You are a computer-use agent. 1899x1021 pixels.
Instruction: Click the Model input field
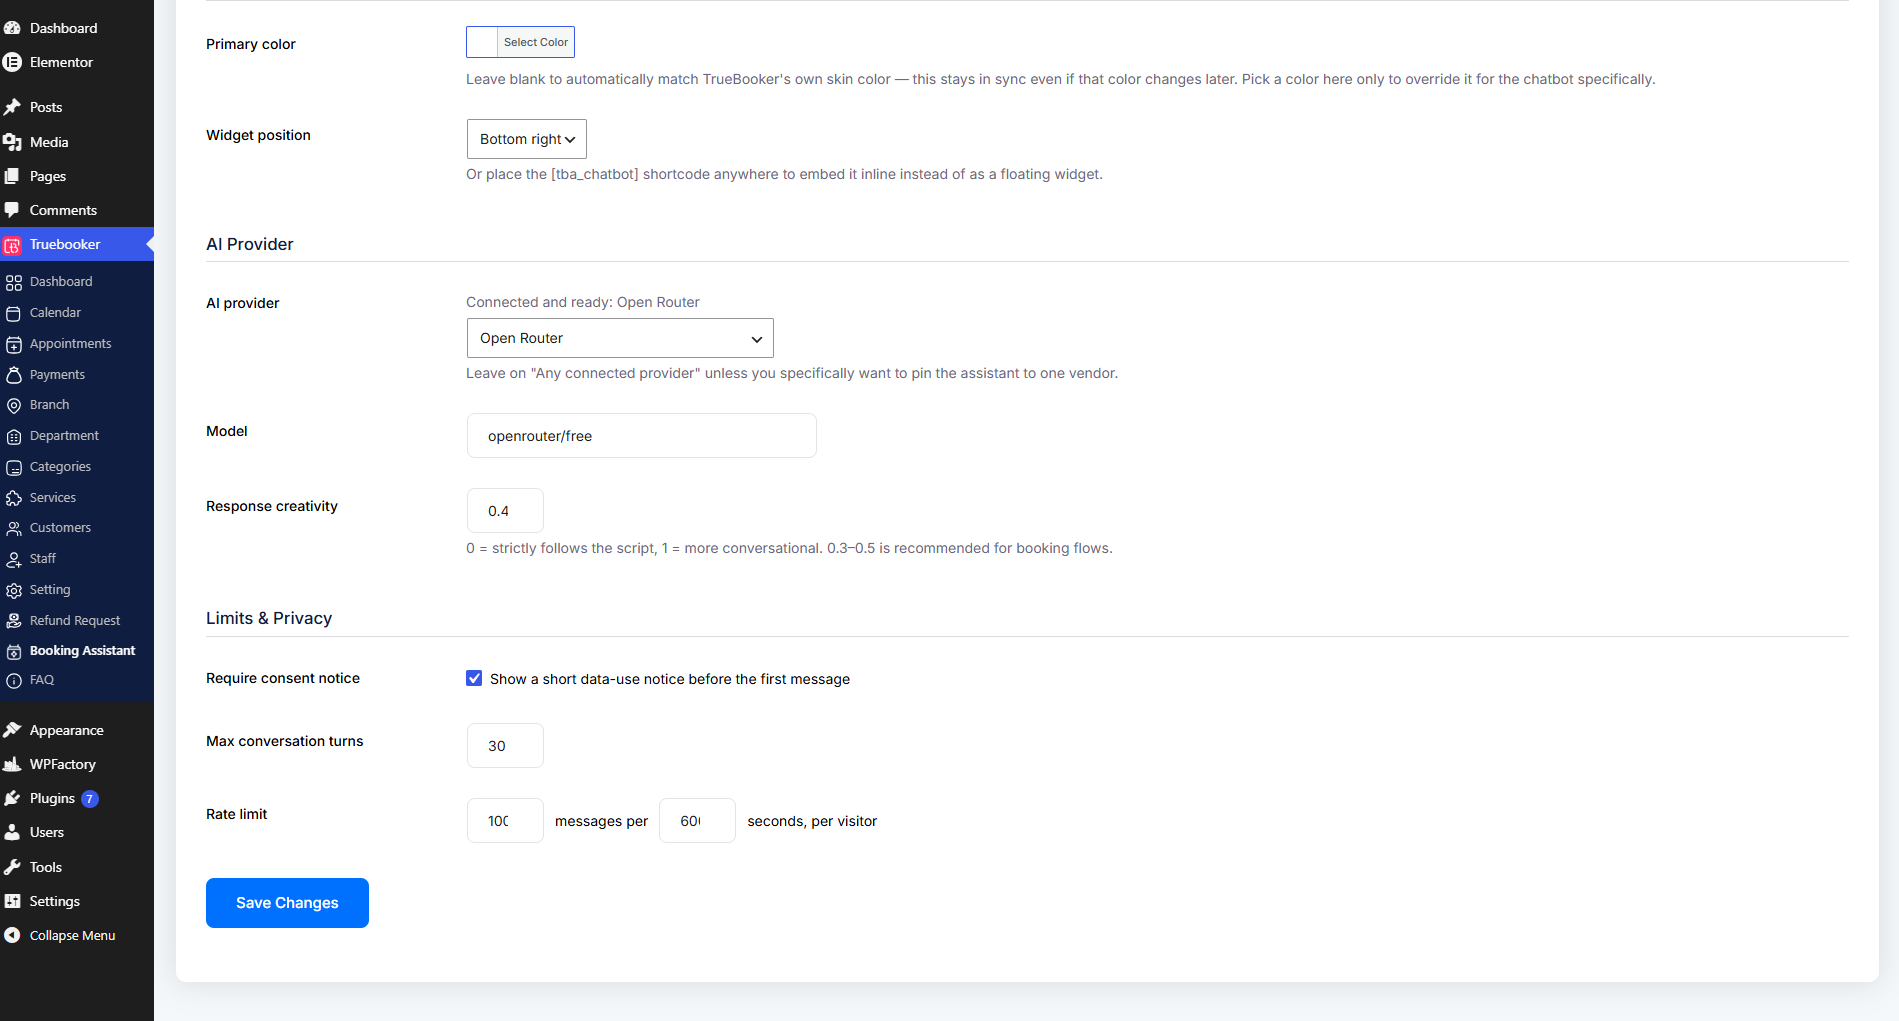tap(642, 436)
